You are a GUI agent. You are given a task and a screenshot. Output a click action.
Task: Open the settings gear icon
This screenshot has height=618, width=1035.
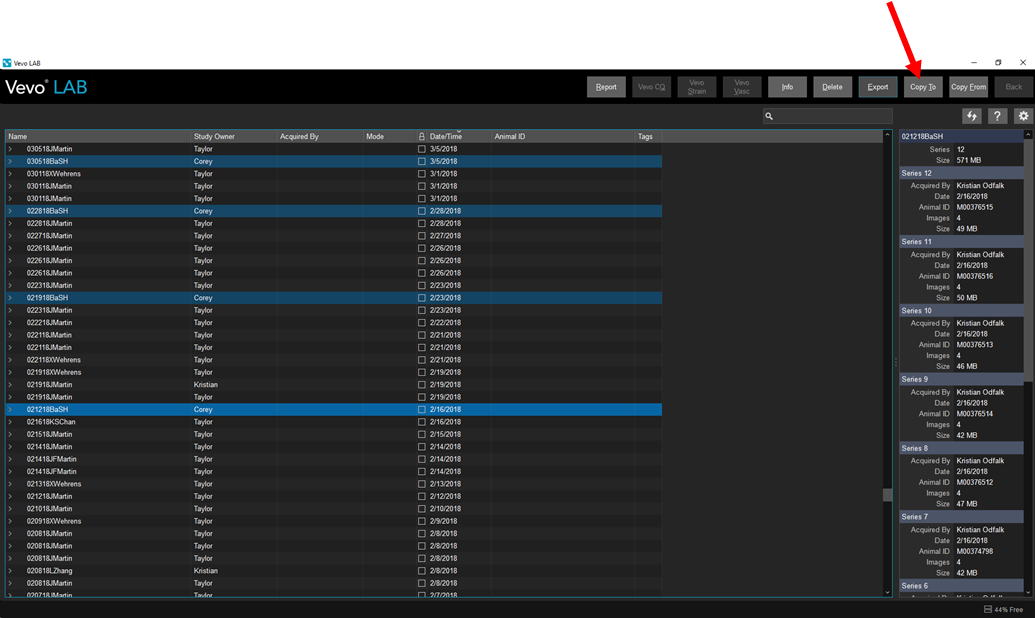coord(1023,116)
